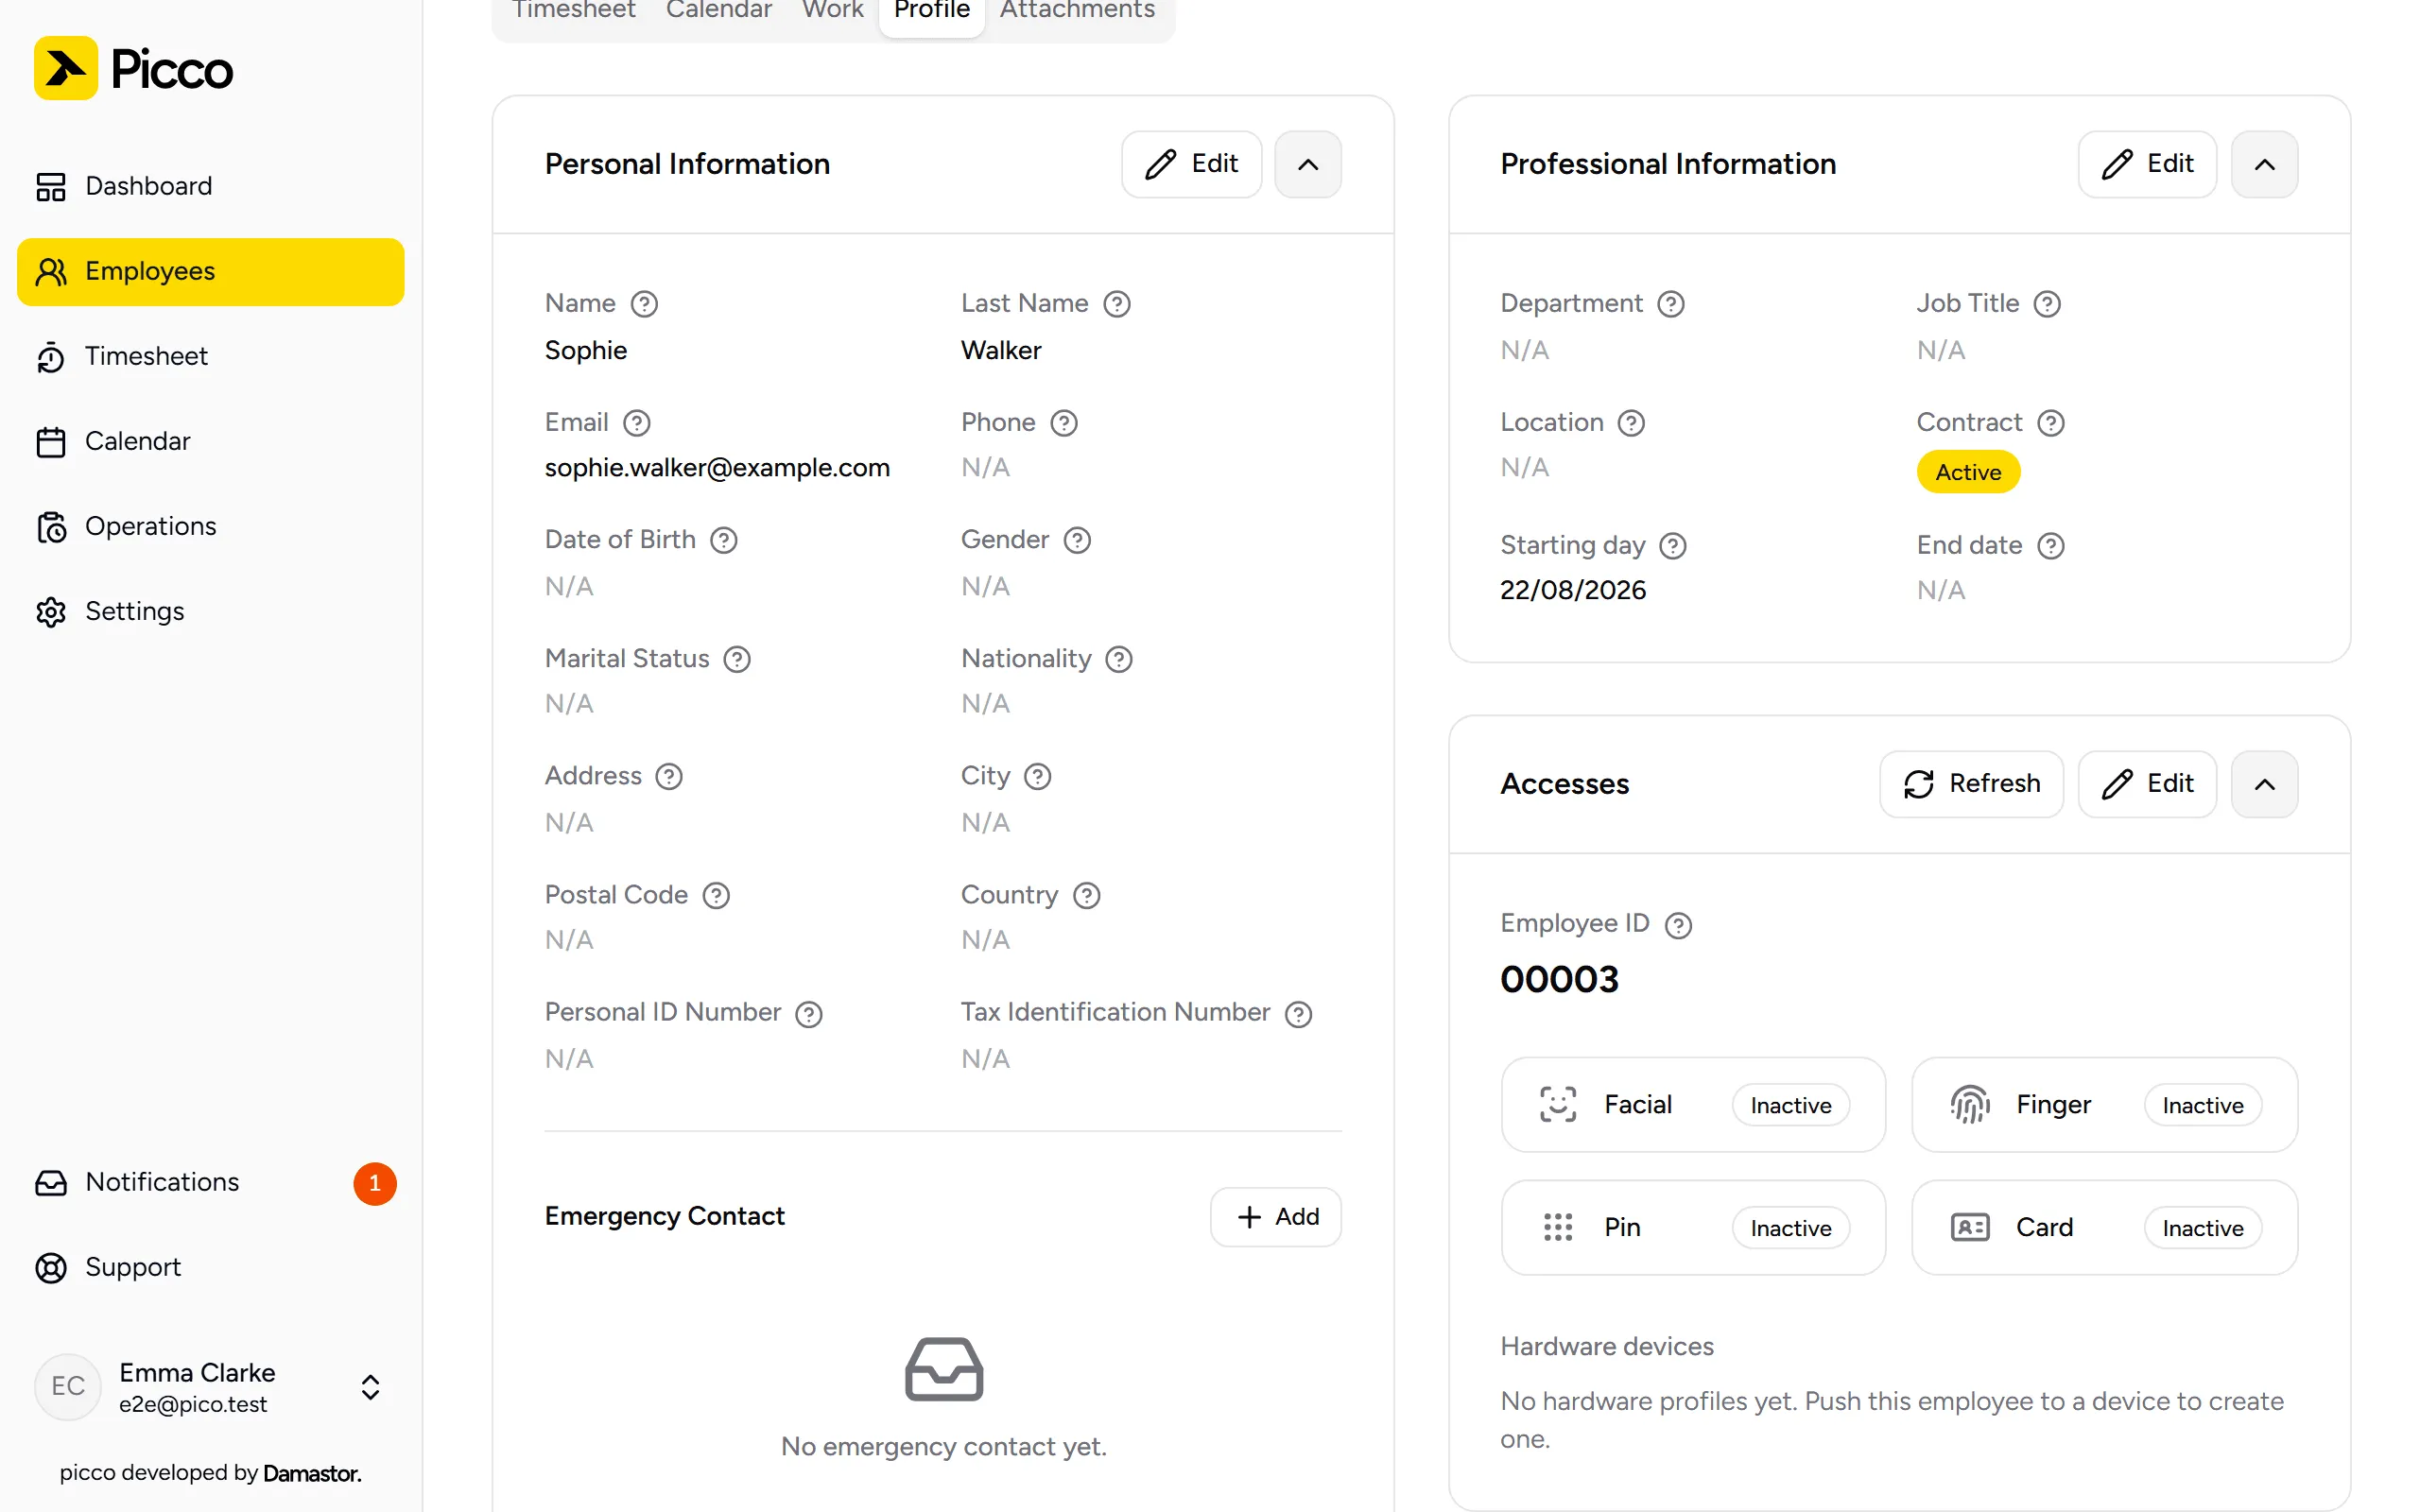Click help icon next to Employee ID
Viewport: 2420px width, 1512px height.
click(1678, 925)
